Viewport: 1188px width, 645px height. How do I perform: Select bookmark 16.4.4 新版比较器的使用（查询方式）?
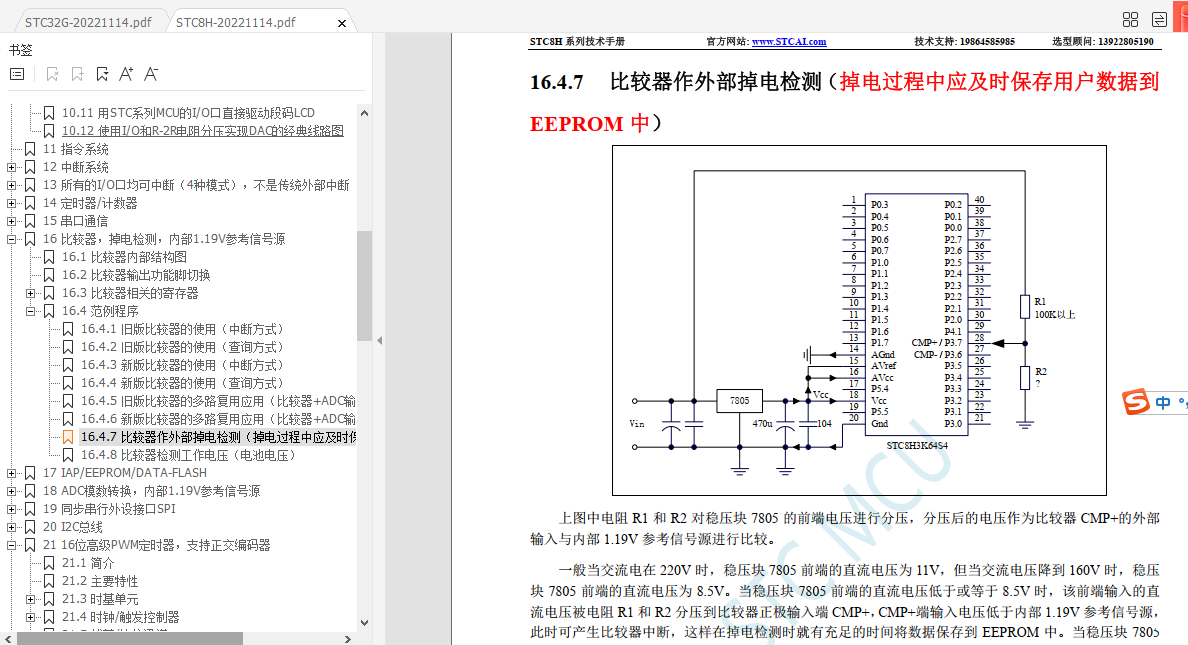pos(182,384)
